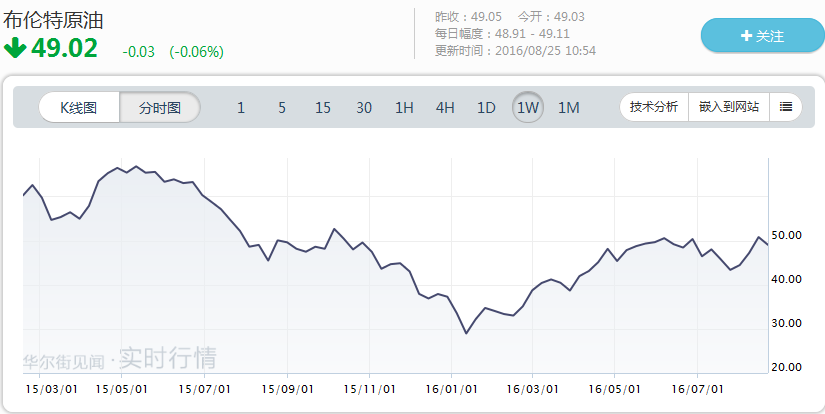The width and height of the screenshot is (825, 414).
Task: Change timeframe to 1D
Action: [486, 108]
